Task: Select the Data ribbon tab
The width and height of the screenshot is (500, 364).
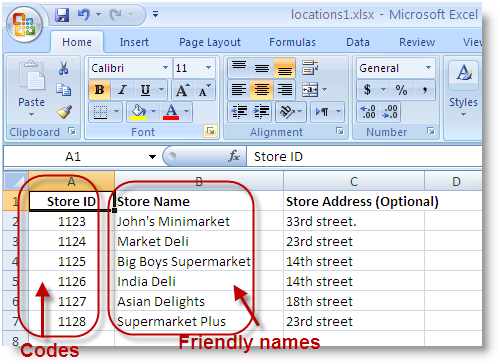Action: (x=358, y=42)
